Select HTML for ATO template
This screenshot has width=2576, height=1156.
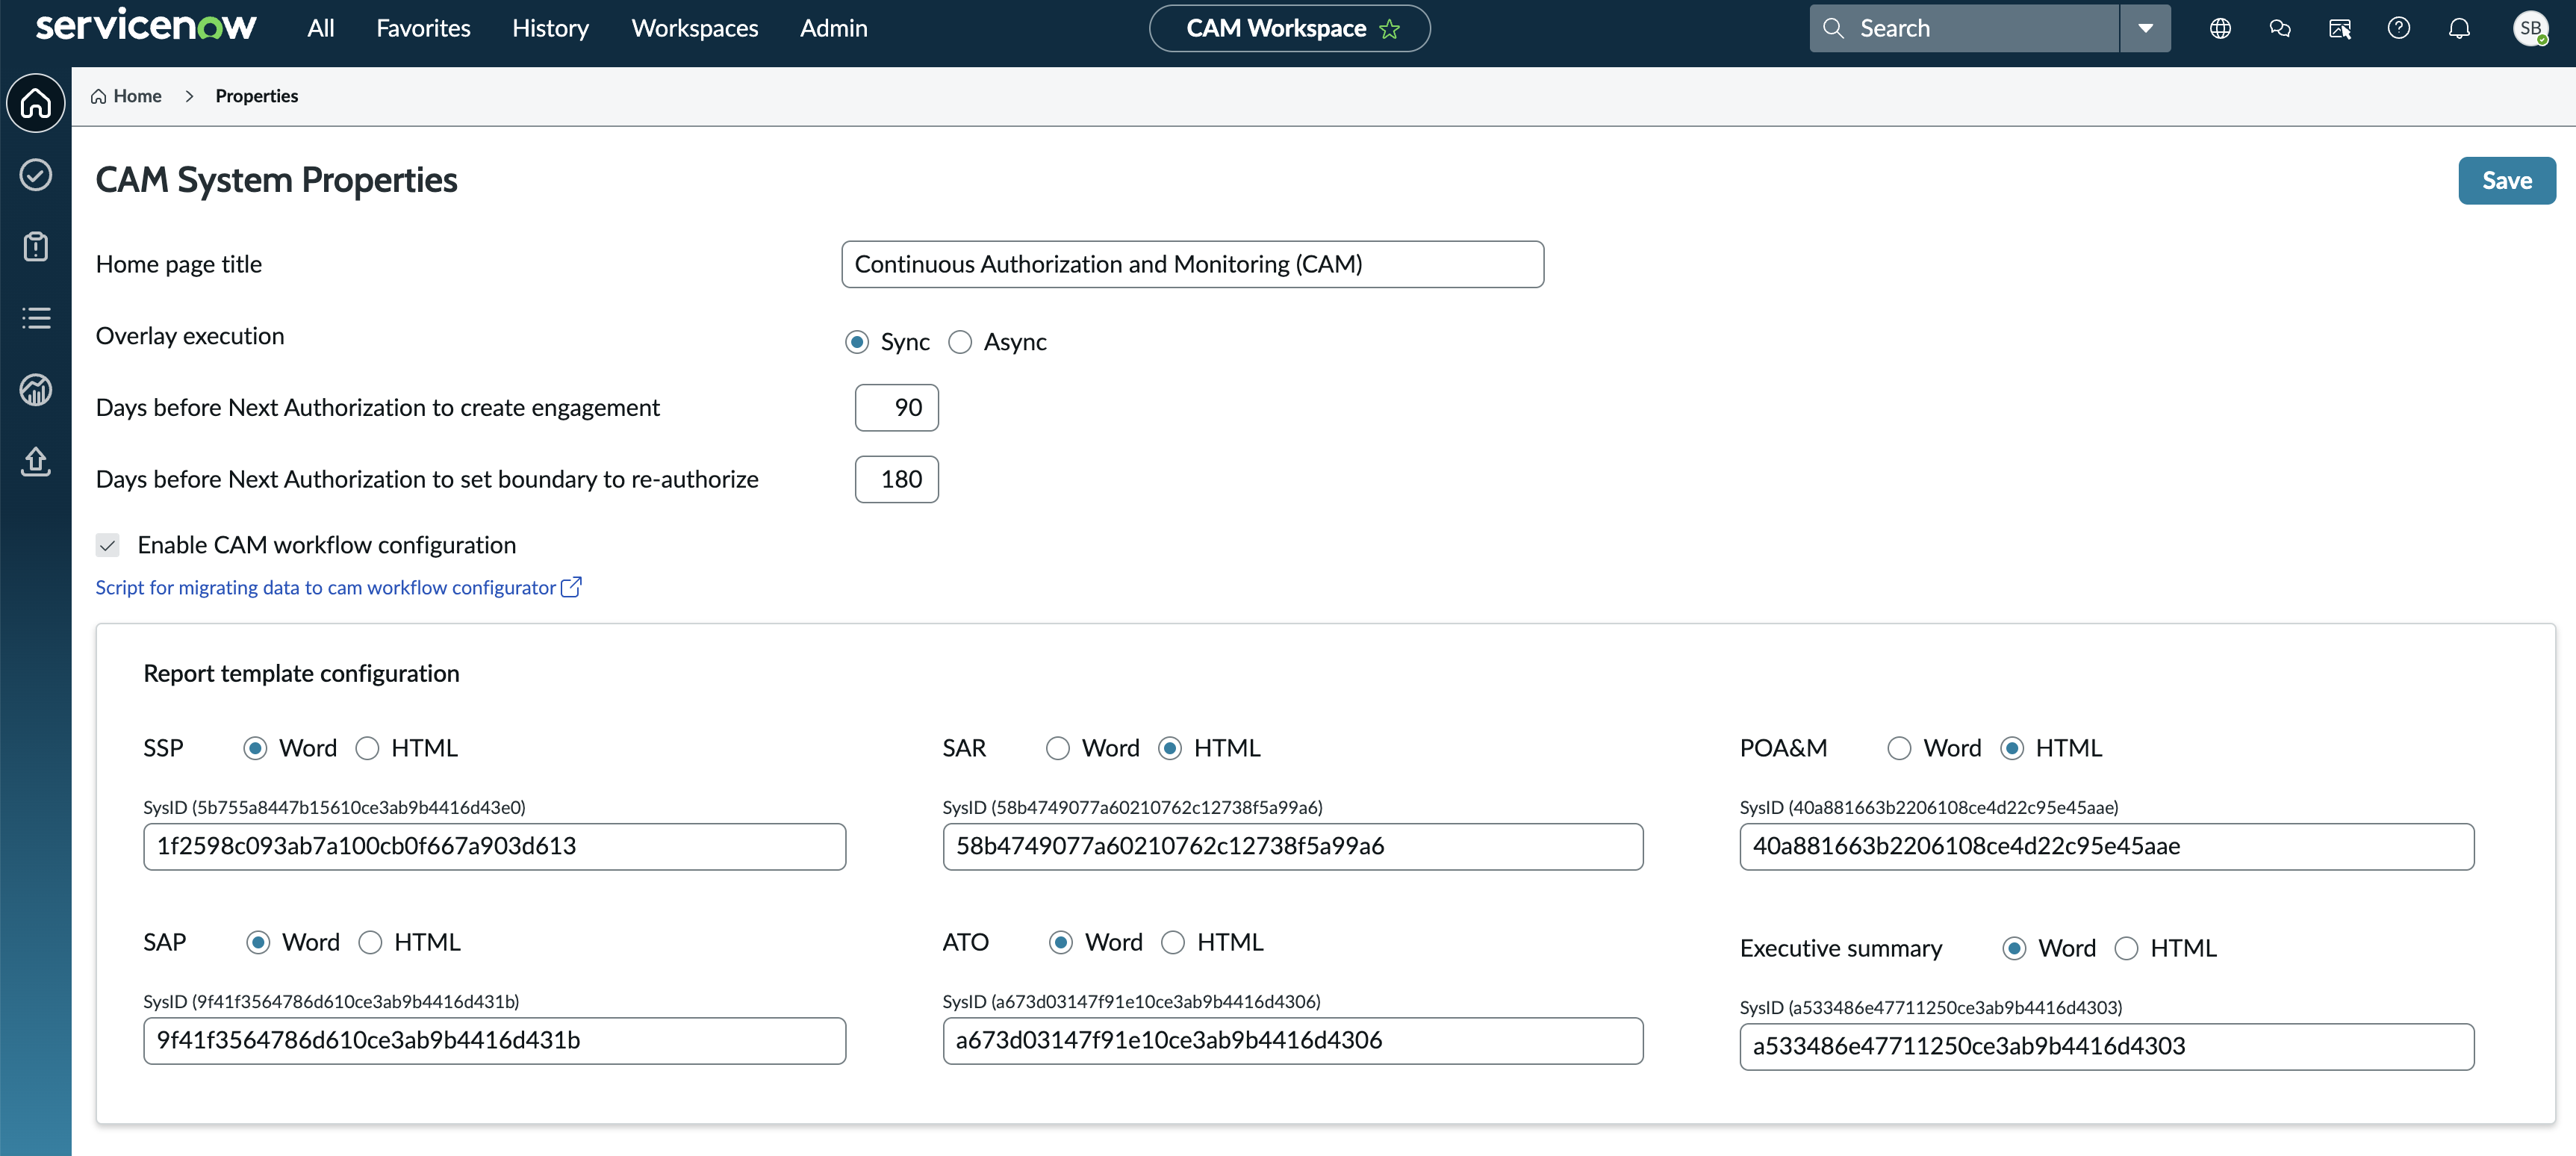coord(1173,942)
